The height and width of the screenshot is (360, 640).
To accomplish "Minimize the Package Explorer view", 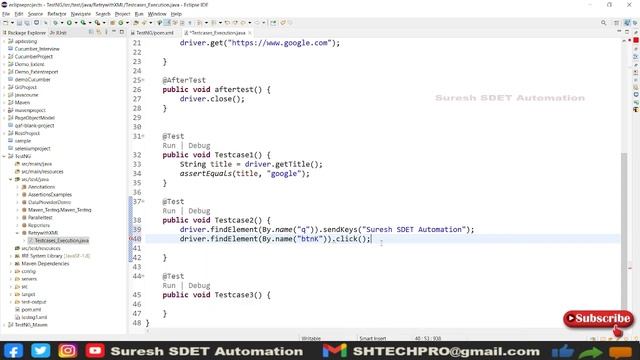I will pyautogui.click(x=114, y=32).
